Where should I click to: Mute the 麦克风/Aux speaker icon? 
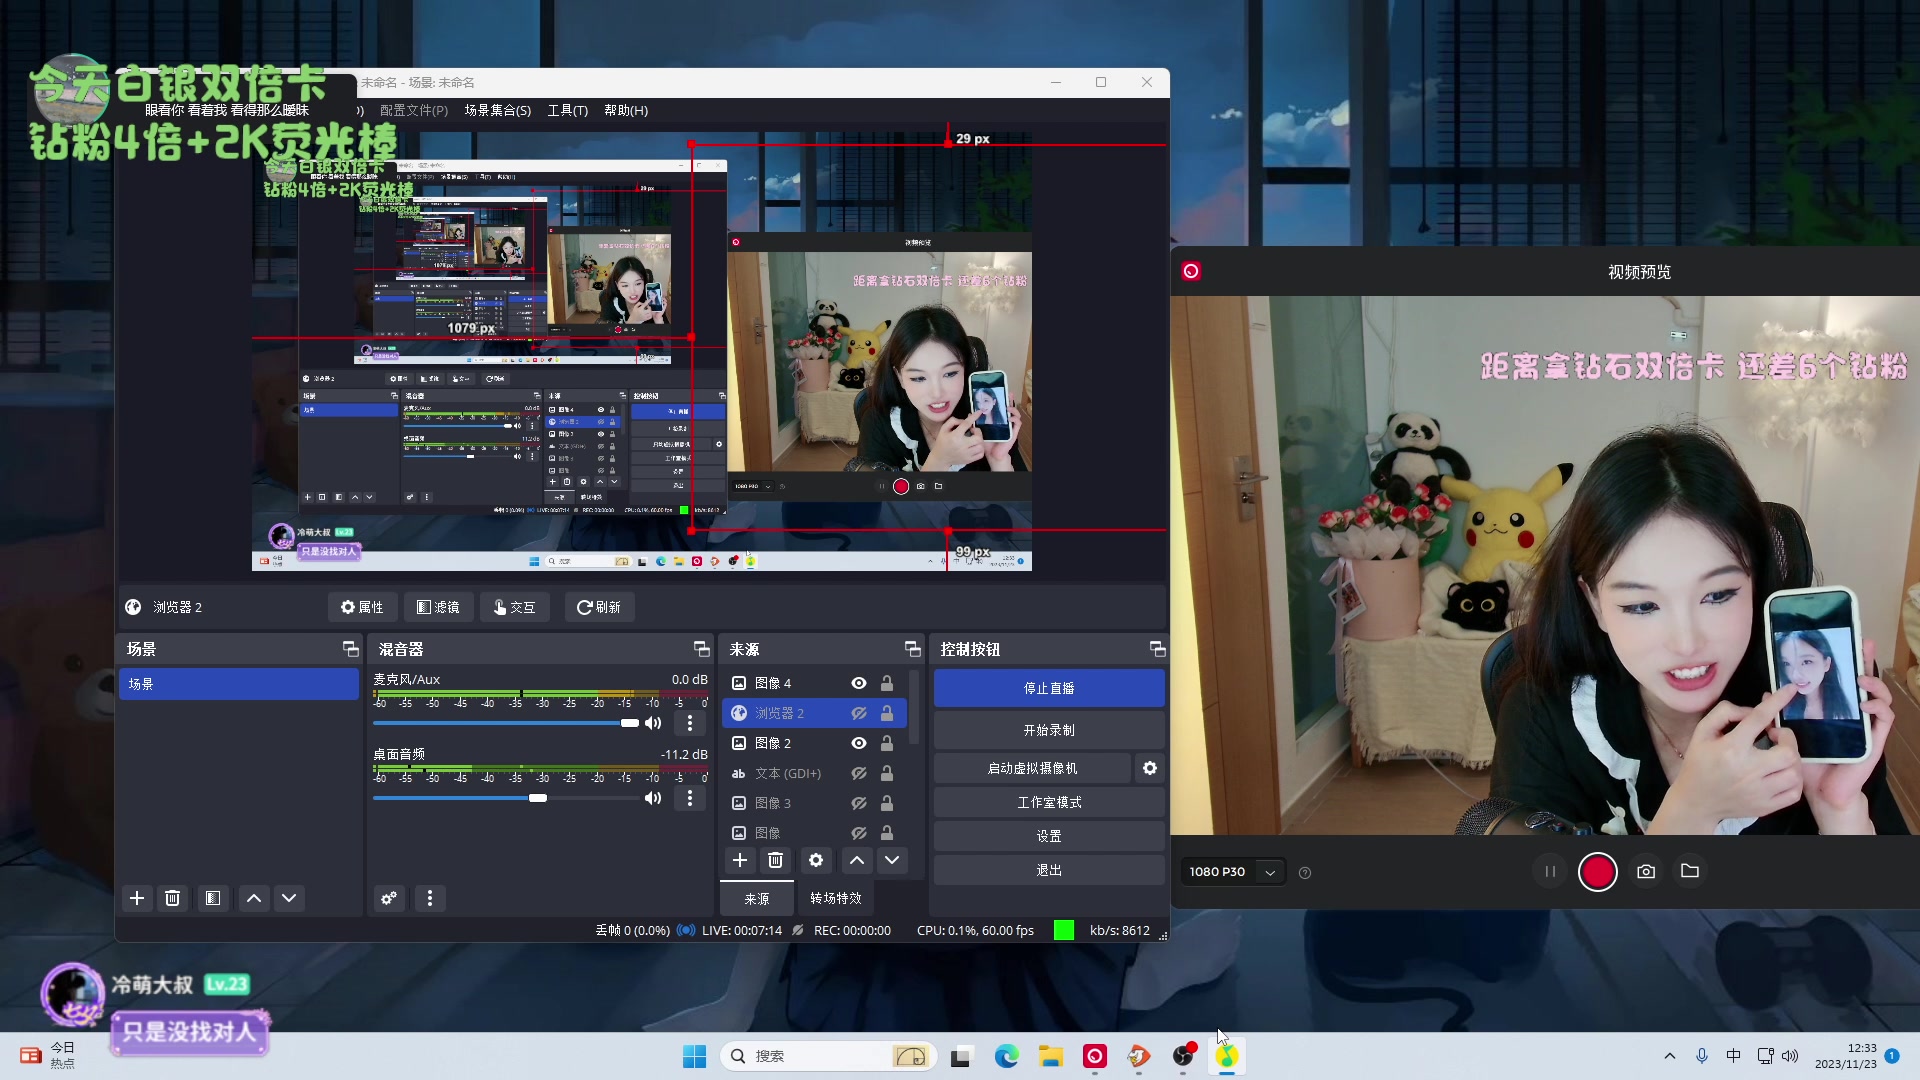653,723
